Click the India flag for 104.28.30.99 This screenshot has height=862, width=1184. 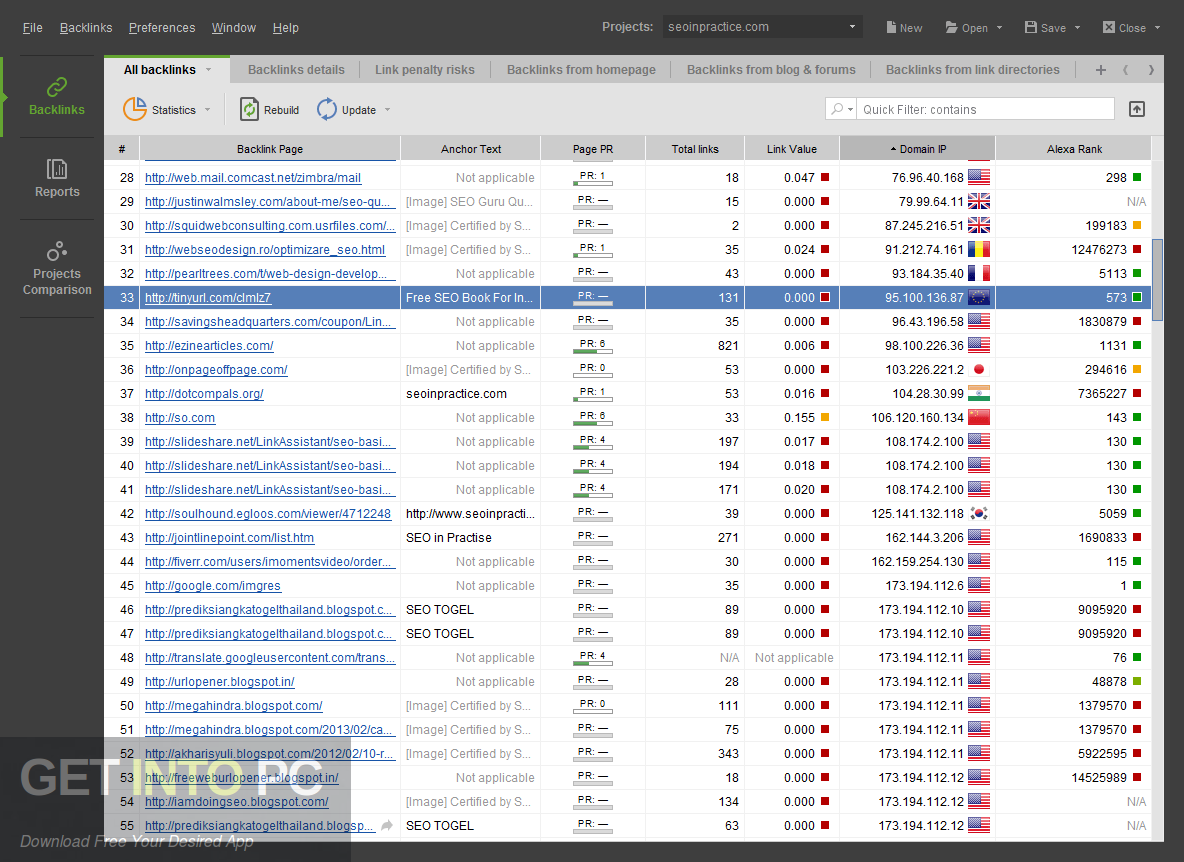979,393
